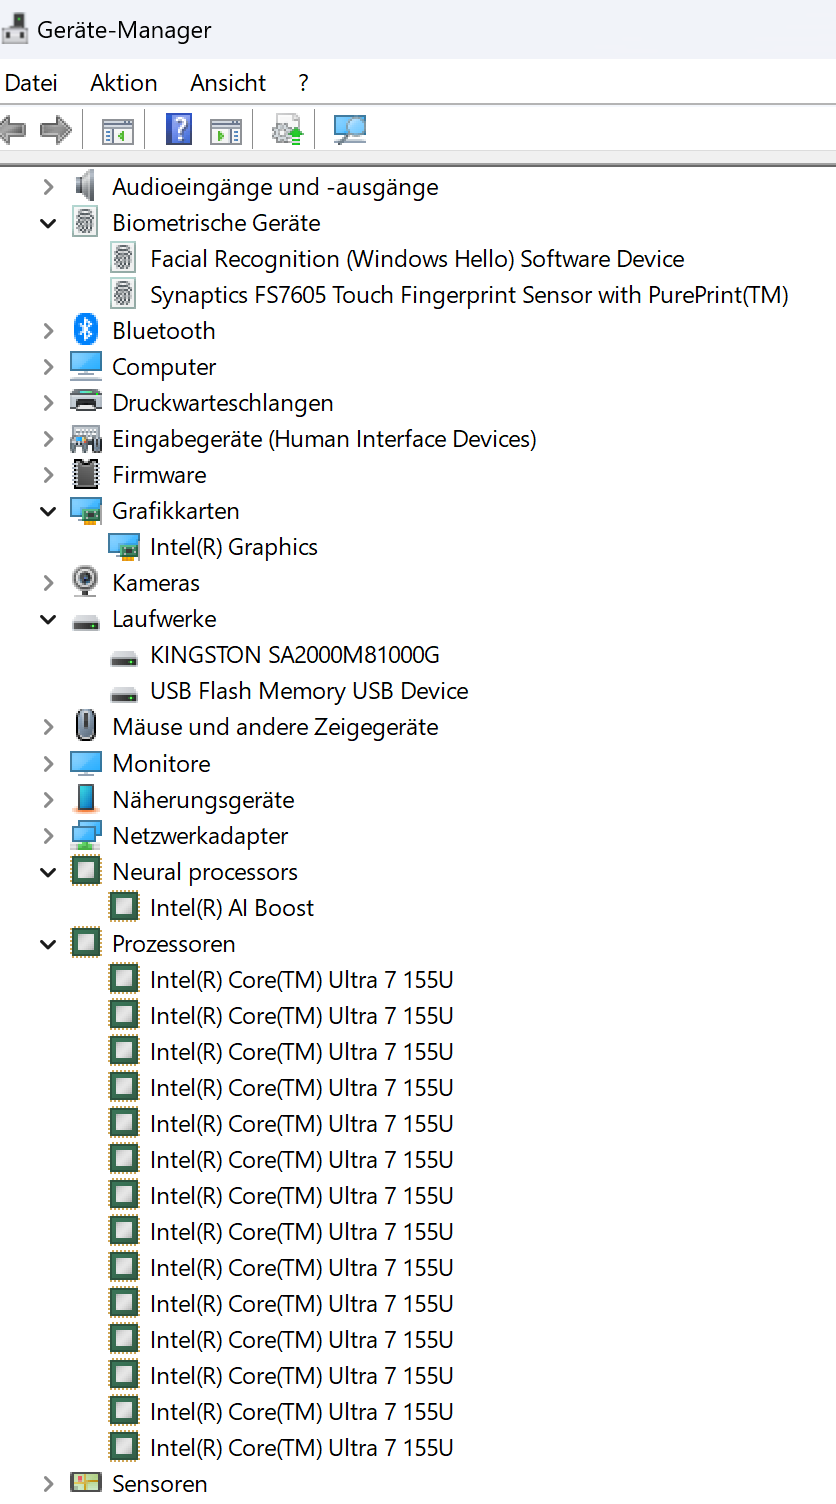Viewport: 836px width, 1504px height.
Task: Select the Computer category label
Action: pos(164,367)
